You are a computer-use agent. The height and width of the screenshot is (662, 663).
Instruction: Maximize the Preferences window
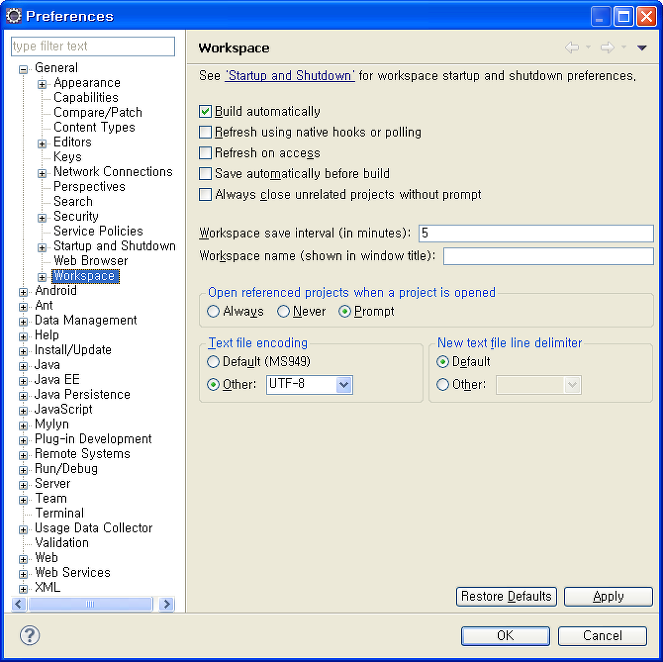[x=623, y=17]
